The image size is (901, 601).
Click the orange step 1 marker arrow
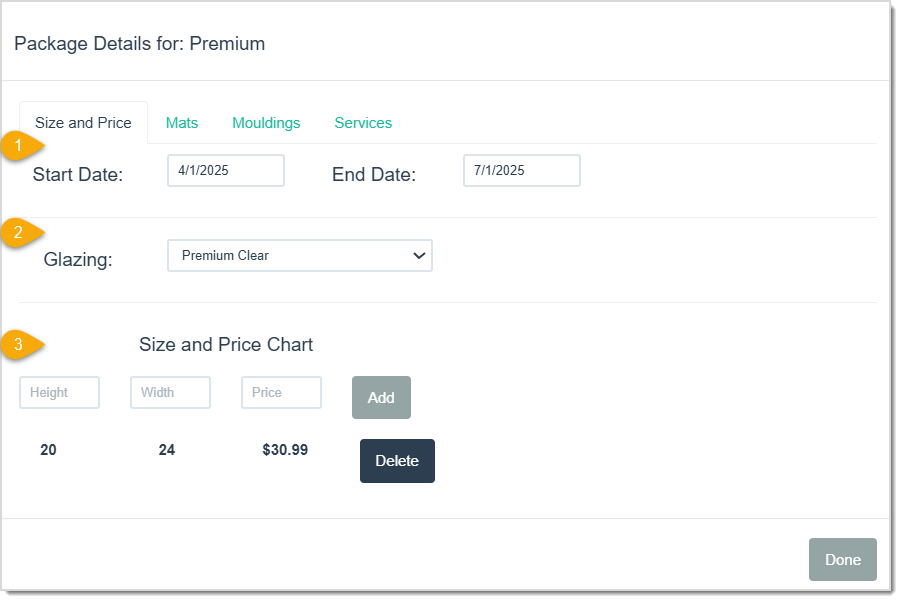[x=20, y=146]
